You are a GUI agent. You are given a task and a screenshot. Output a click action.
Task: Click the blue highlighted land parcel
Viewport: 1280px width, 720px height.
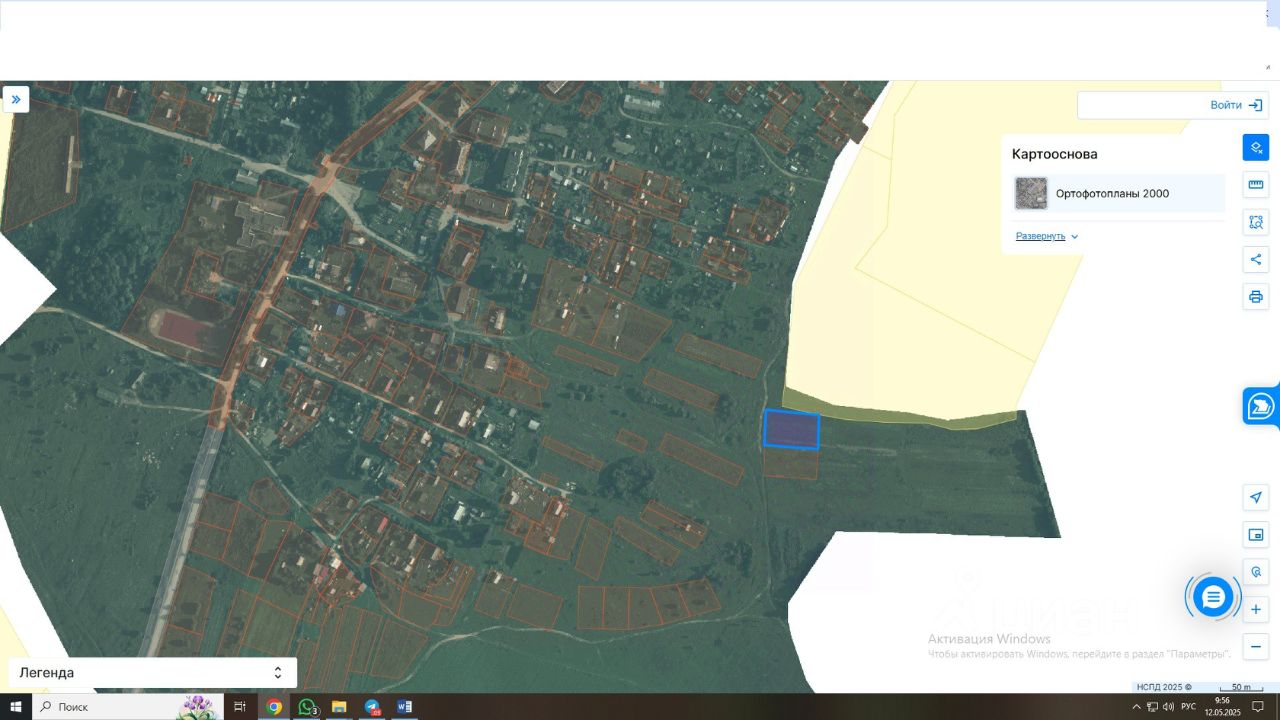tap(792, 430)
